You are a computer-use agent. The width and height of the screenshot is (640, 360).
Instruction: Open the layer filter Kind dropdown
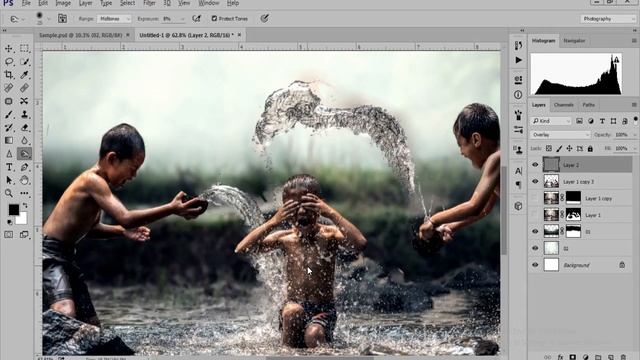tap(551, 121)
